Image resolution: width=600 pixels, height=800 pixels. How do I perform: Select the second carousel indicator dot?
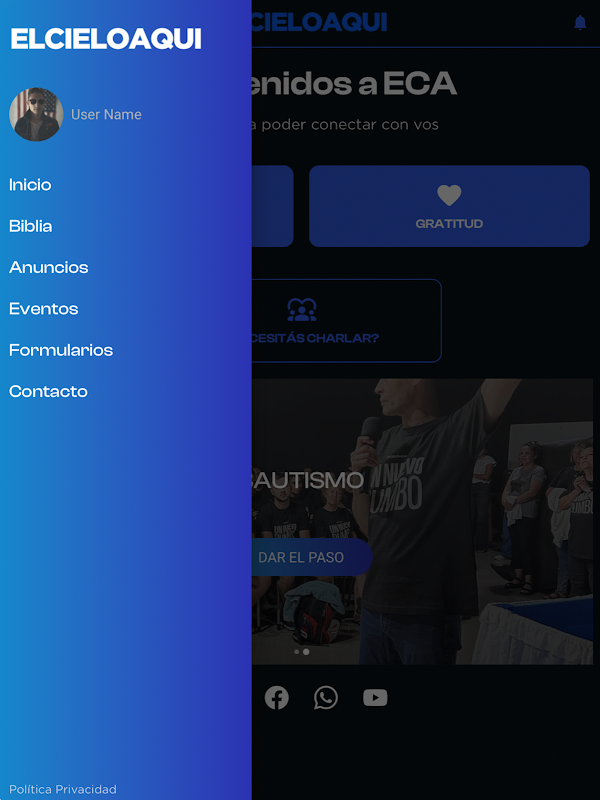point(306,652)
